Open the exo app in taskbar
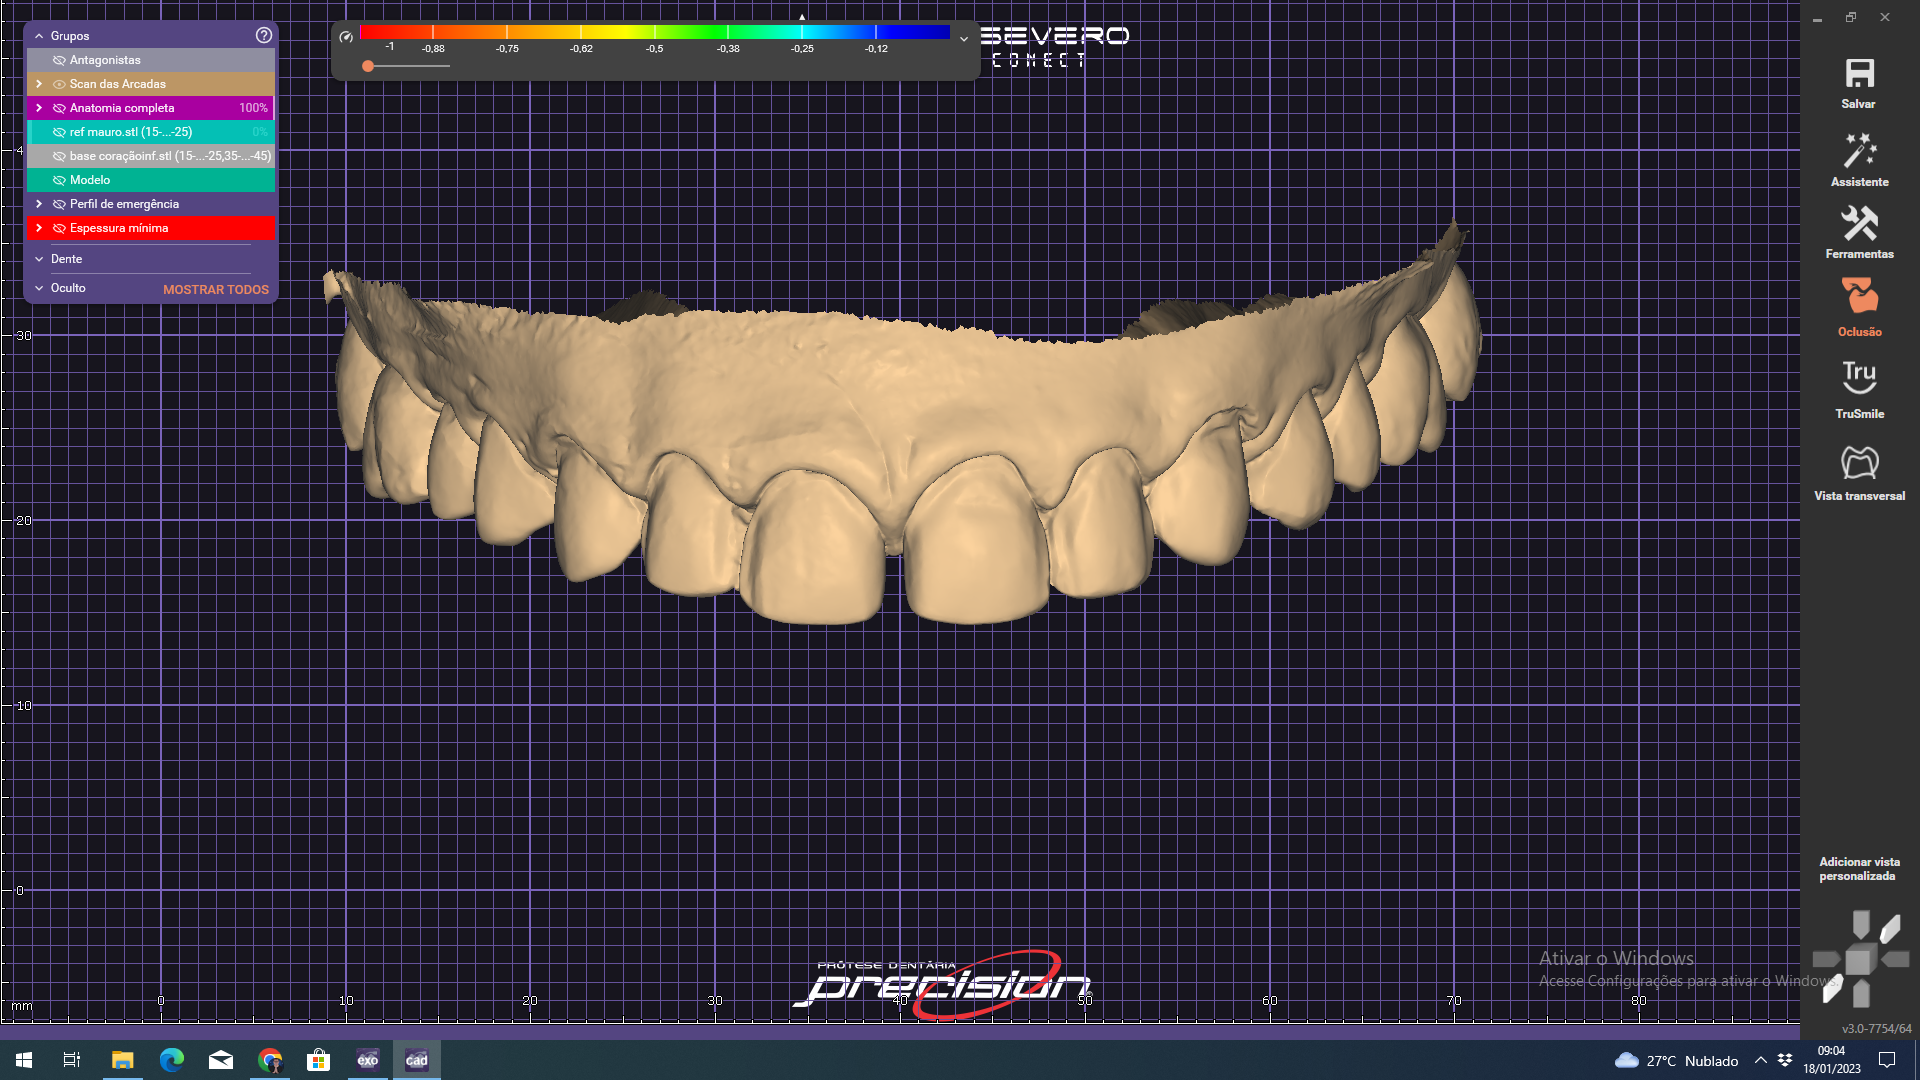The image size is (1920, 1080). 367,1060
